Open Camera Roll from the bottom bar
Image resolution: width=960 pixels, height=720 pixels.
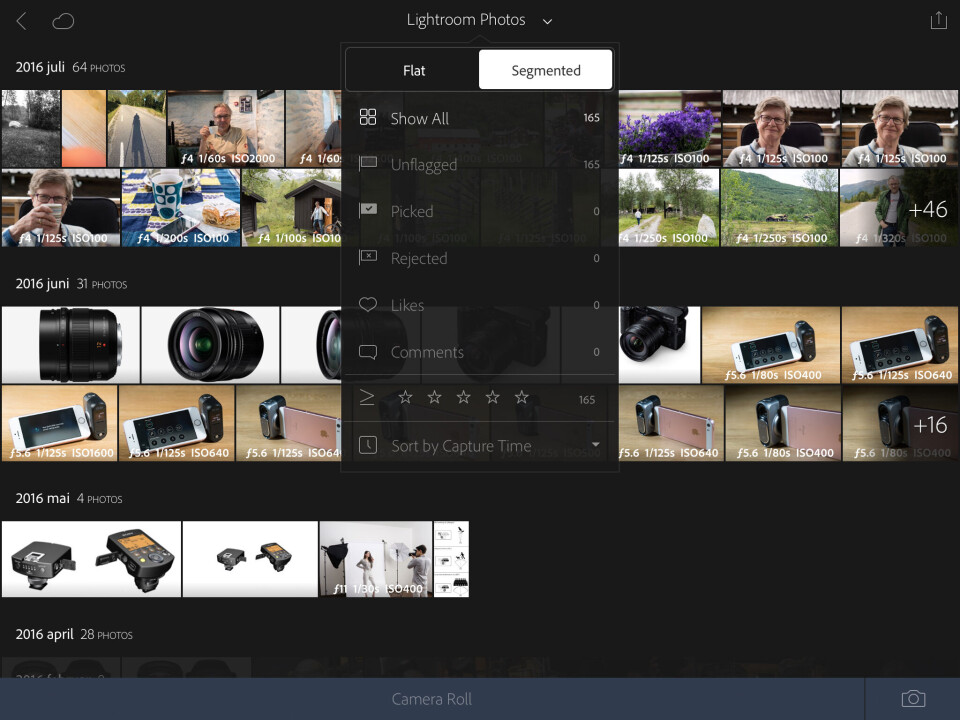point(432,699)
